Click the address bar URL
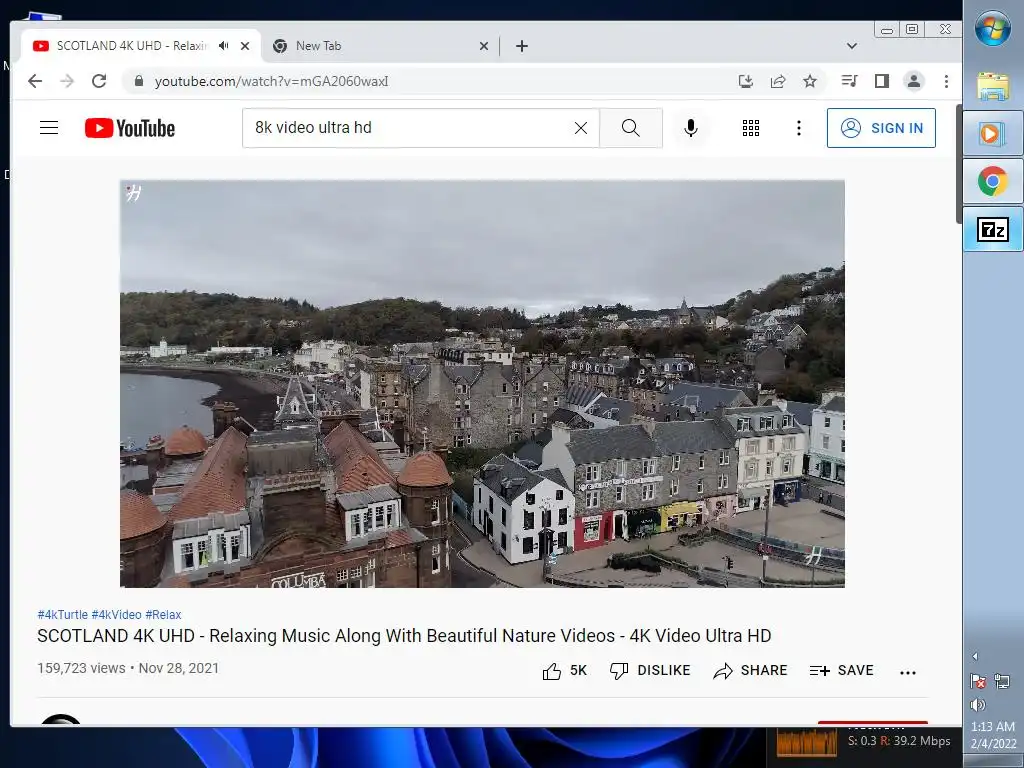The height and width of the screenshot is (768, 1024). (271, 81)
